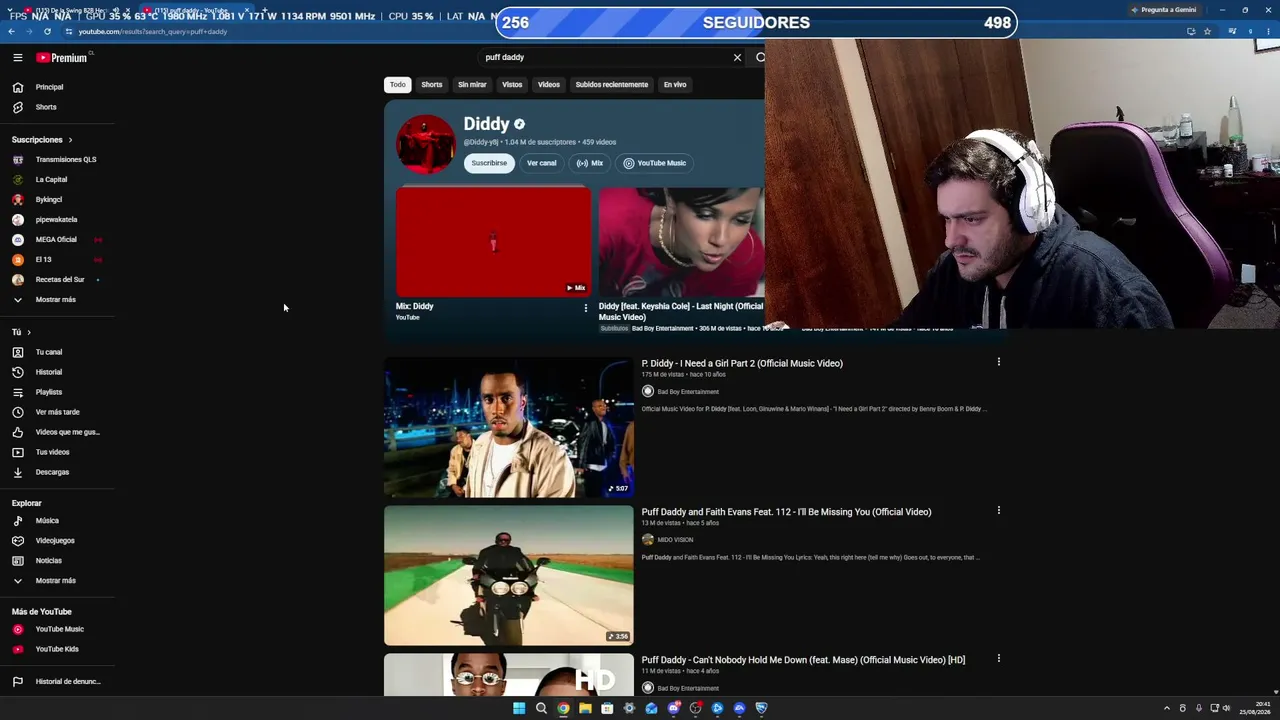Filter results by Vistos chip
Viewport: 1280px width, 720px height.
point(512,85)
